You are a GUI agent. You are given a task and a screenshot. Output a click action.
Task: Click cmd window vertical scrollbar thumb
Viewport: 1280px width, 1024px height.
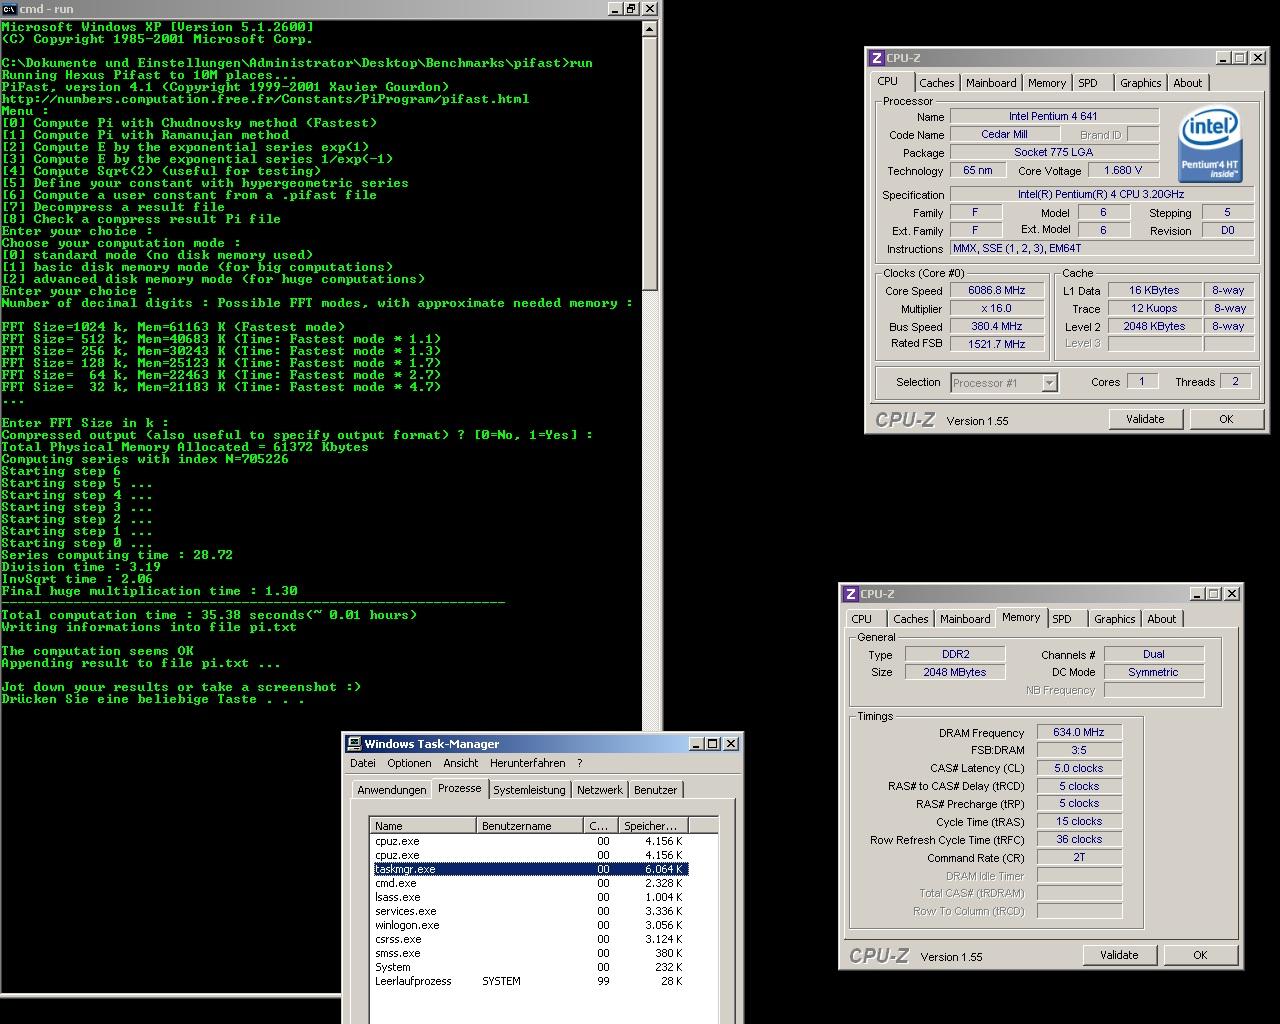coord(649,165)
